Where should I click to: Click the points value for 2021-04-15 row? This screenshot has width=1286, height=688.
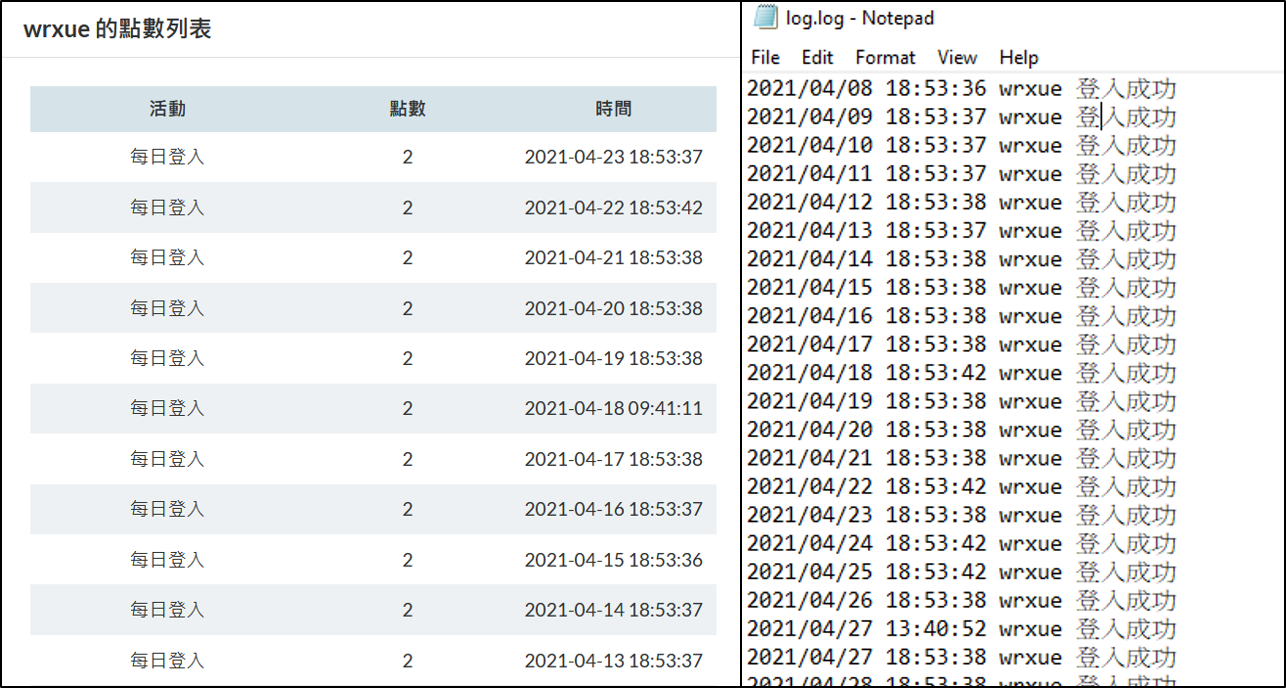tap(407, 560)
